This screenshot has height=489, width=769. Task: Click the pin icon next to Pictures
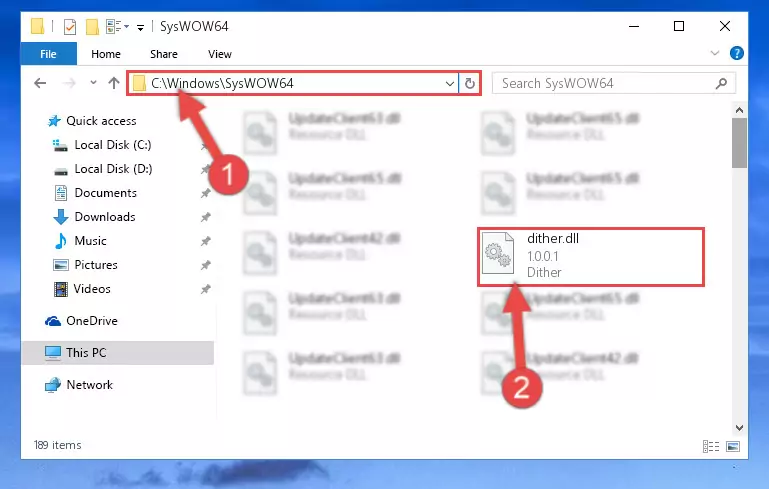pos(205,265)
